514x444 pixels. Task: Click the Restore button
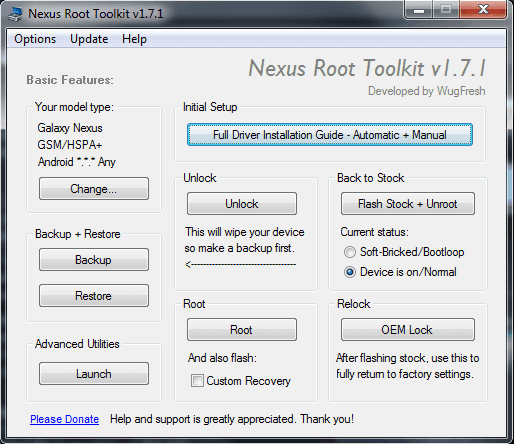pos(94,295)
